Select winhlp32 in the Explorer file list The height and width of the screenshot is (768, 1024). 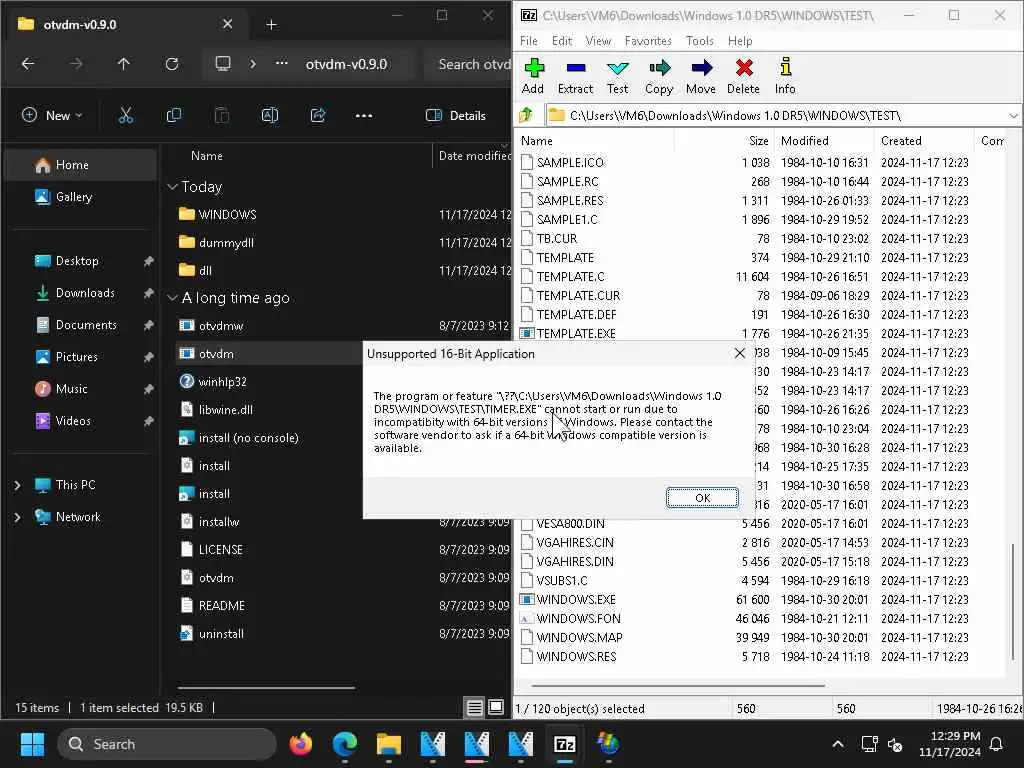[x=222, y=382]
